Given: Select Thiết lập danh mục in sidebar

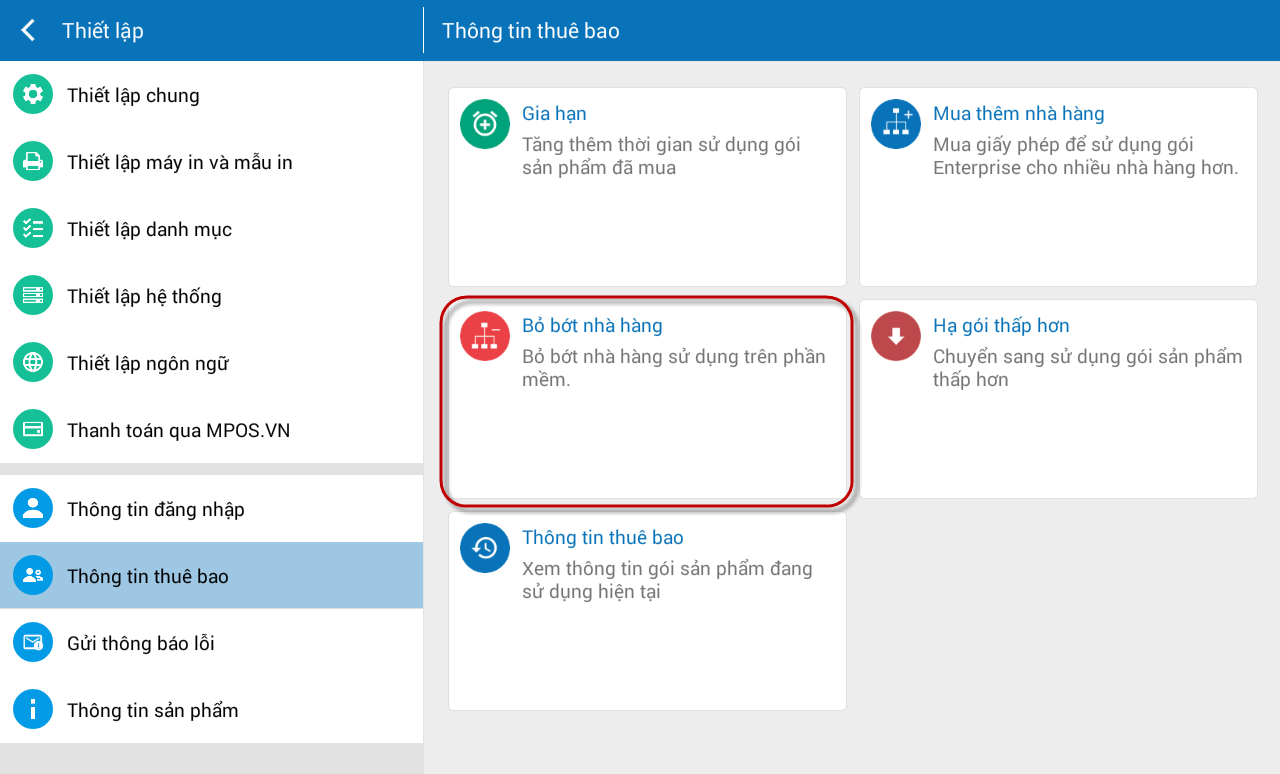Looking at the screenshot, I should (211, 229).
